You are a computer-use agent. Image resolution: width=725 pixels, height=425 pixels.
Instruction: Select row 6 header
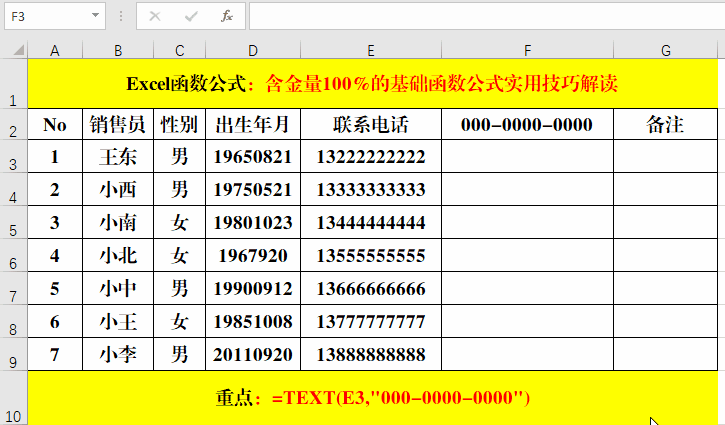click(x=13, y=255)
